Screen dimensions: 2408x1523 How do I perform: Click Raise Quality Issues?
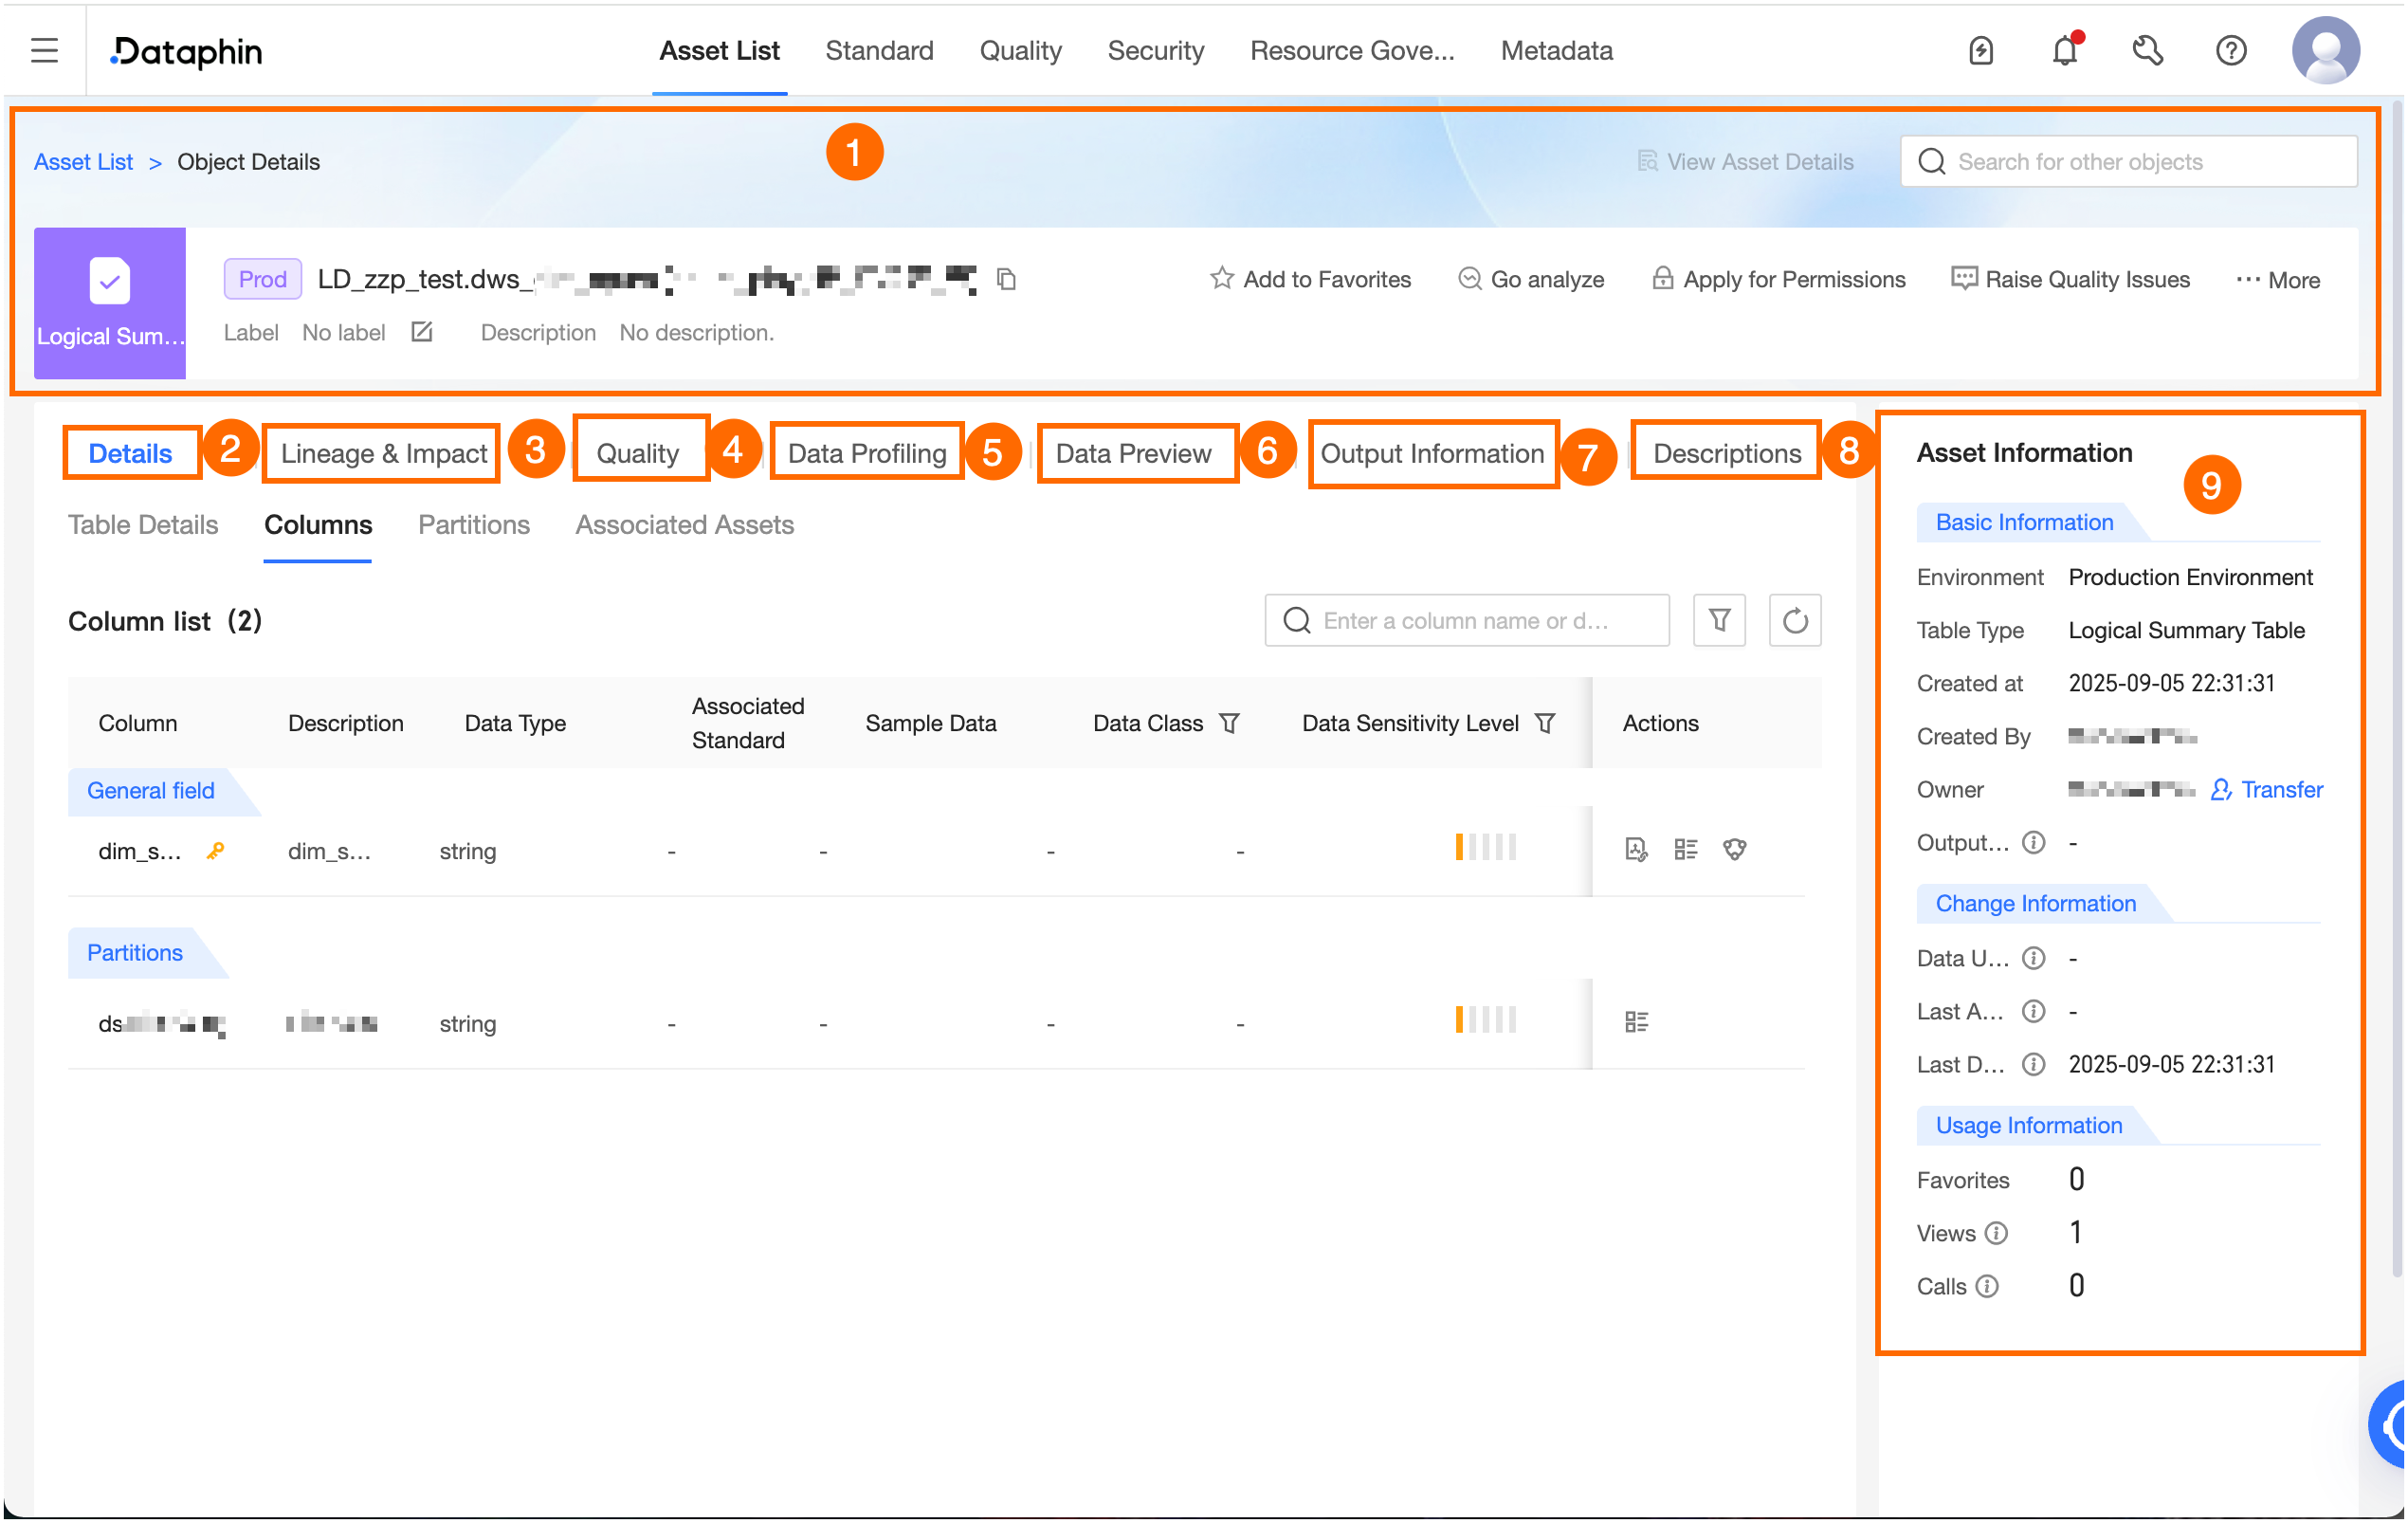click(2070, 279)
